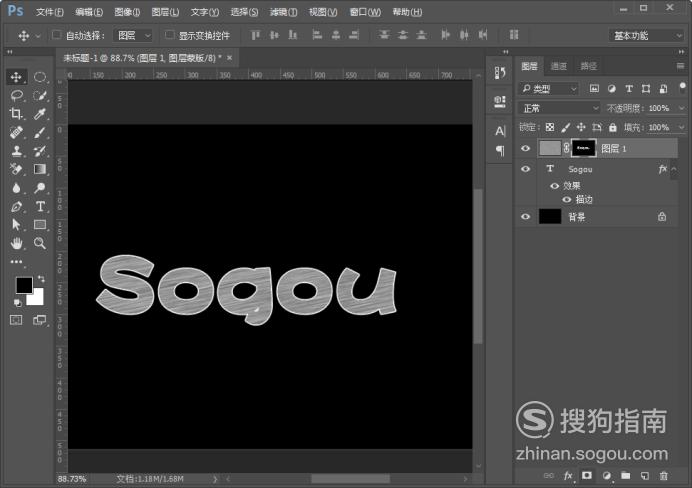Viewport: 692px width, 488px height.
Task: Toggle lock all padlock in layers panel
Action: tap(613, 128)
